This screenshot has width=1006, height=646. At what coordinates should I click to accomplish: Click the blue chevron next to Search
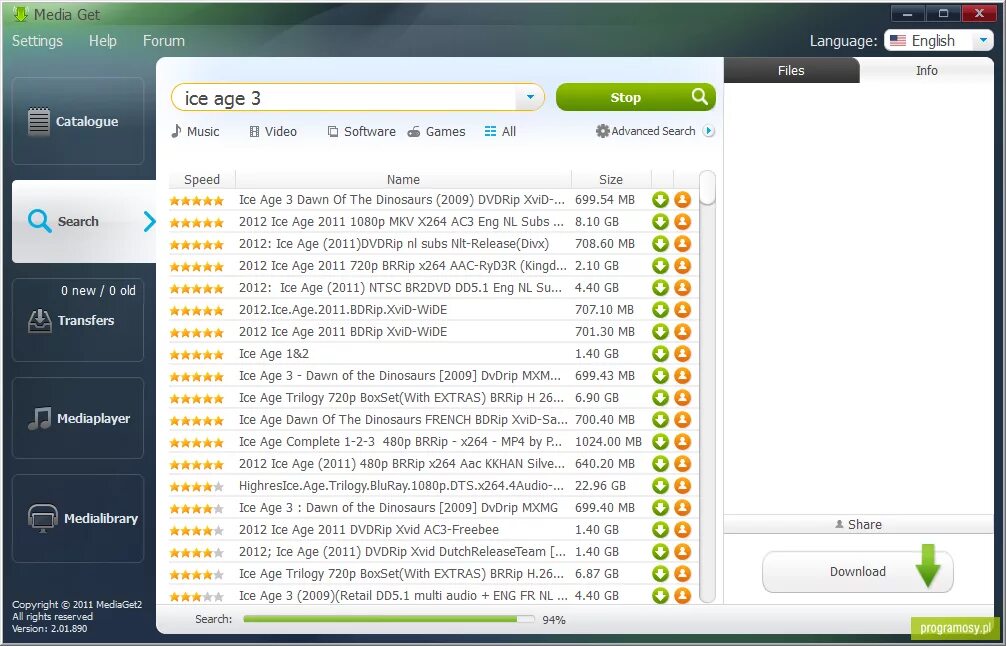pos(149,221)
